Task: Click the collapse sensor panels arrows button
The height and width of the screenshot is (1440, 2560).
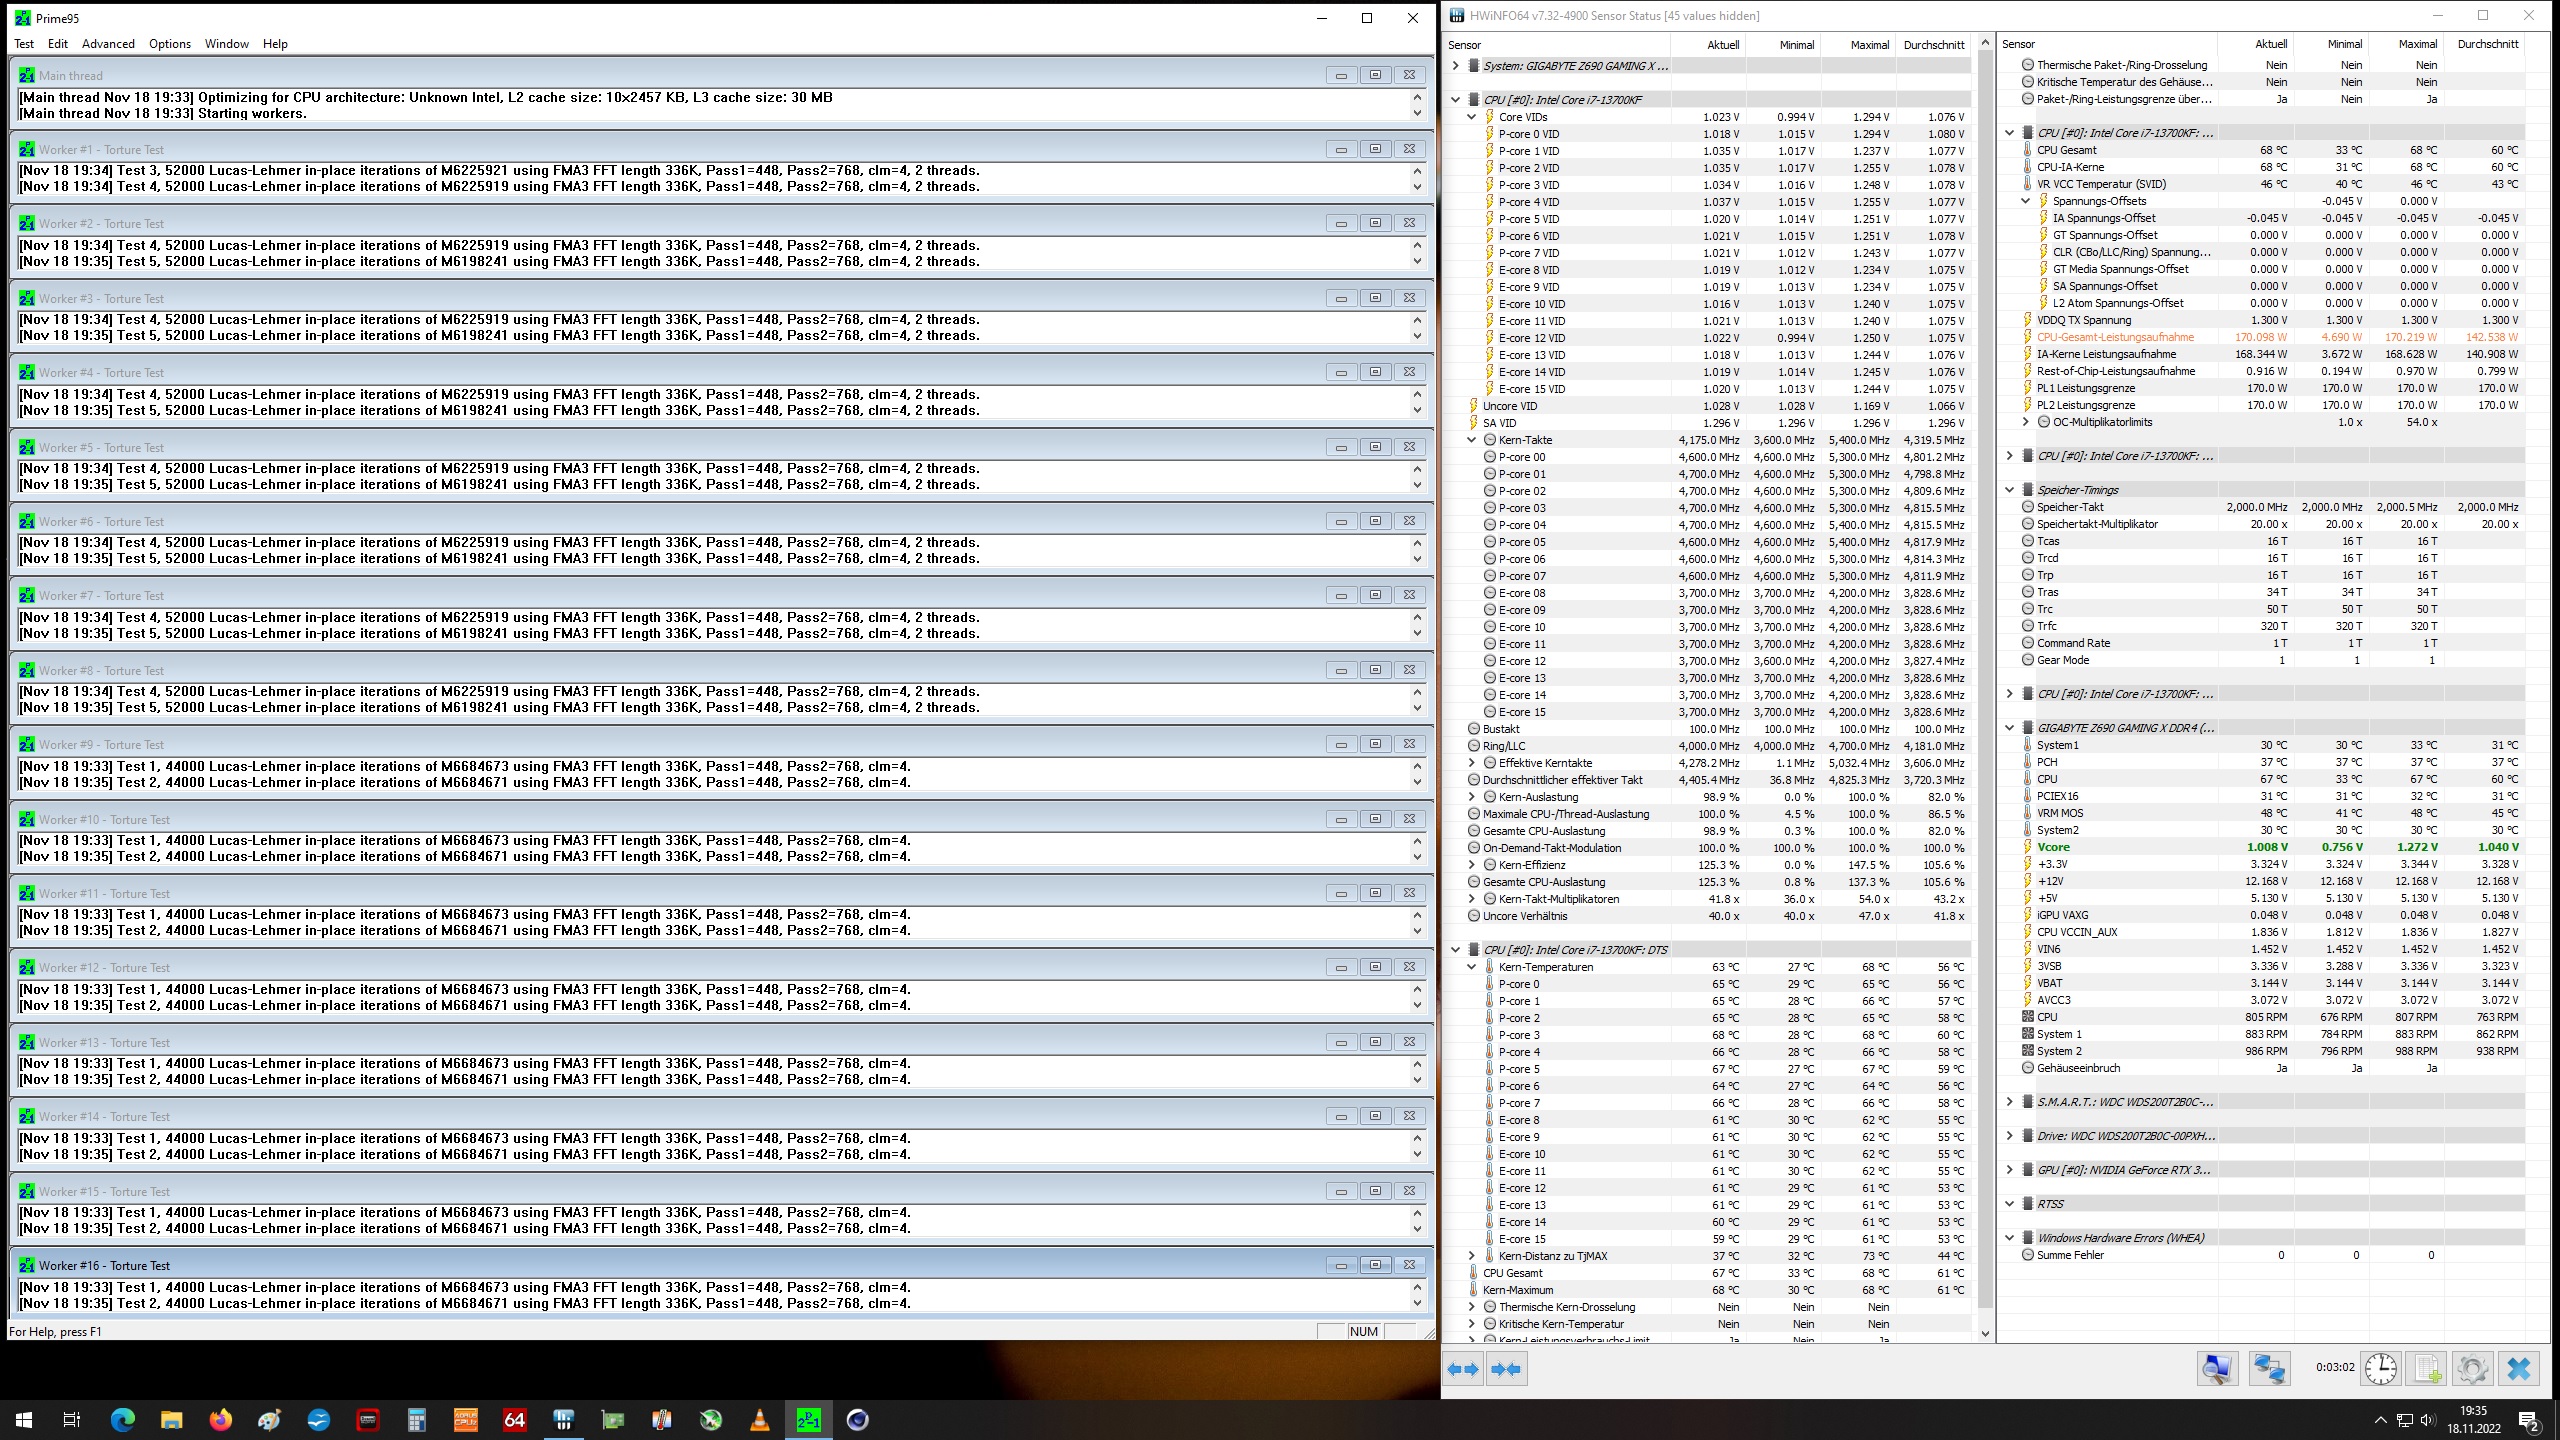Action: click(1506, 1369)
